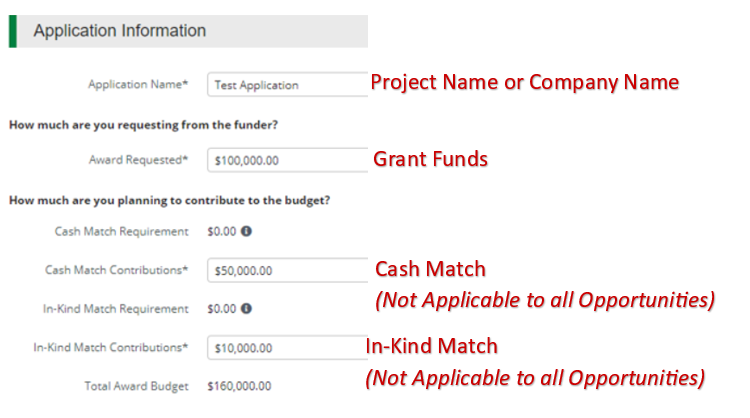
Task: Click the Total Award Budget label
Action: coord(136,385)
